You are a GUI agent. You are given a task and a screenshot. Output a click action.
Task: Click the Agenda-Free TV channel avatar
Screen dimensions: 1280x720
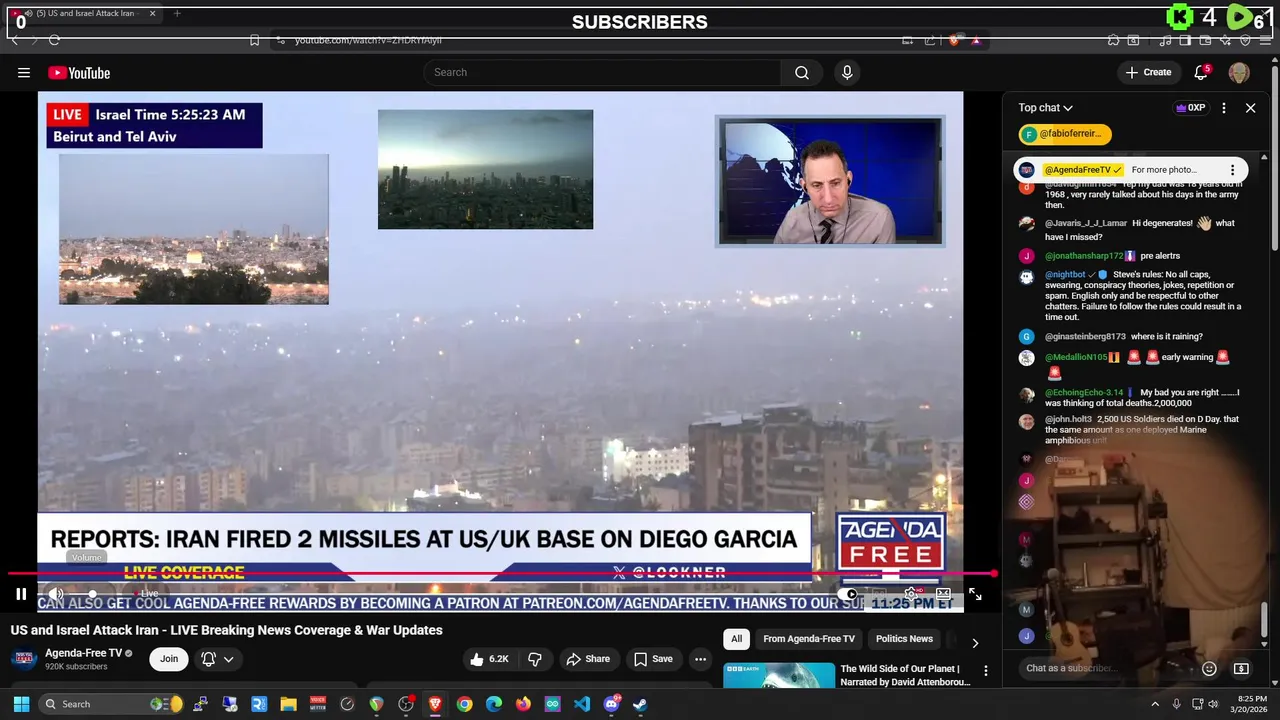click(x=25, y=658)
